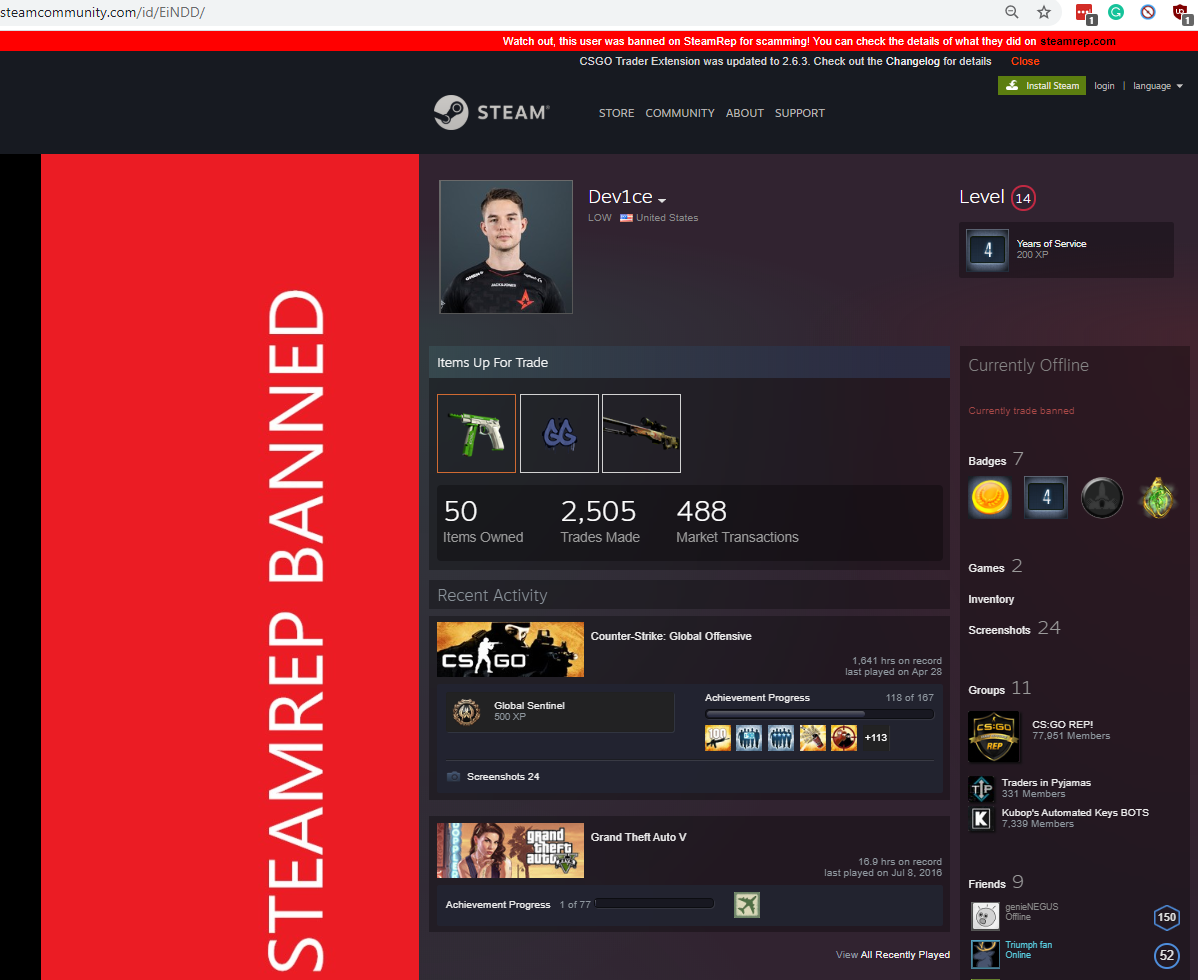
Task: Click the level 52 friend badge
Action: pos(1166,955)
